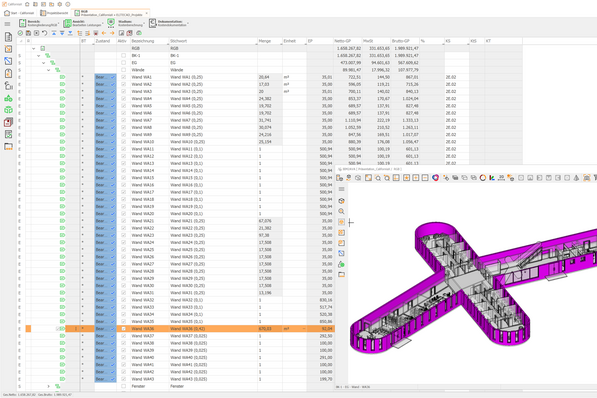Viewport: 597px width, 398px height.
Task: Click the green cube icon in left sidebar
Action: click(x=8, y=110)
